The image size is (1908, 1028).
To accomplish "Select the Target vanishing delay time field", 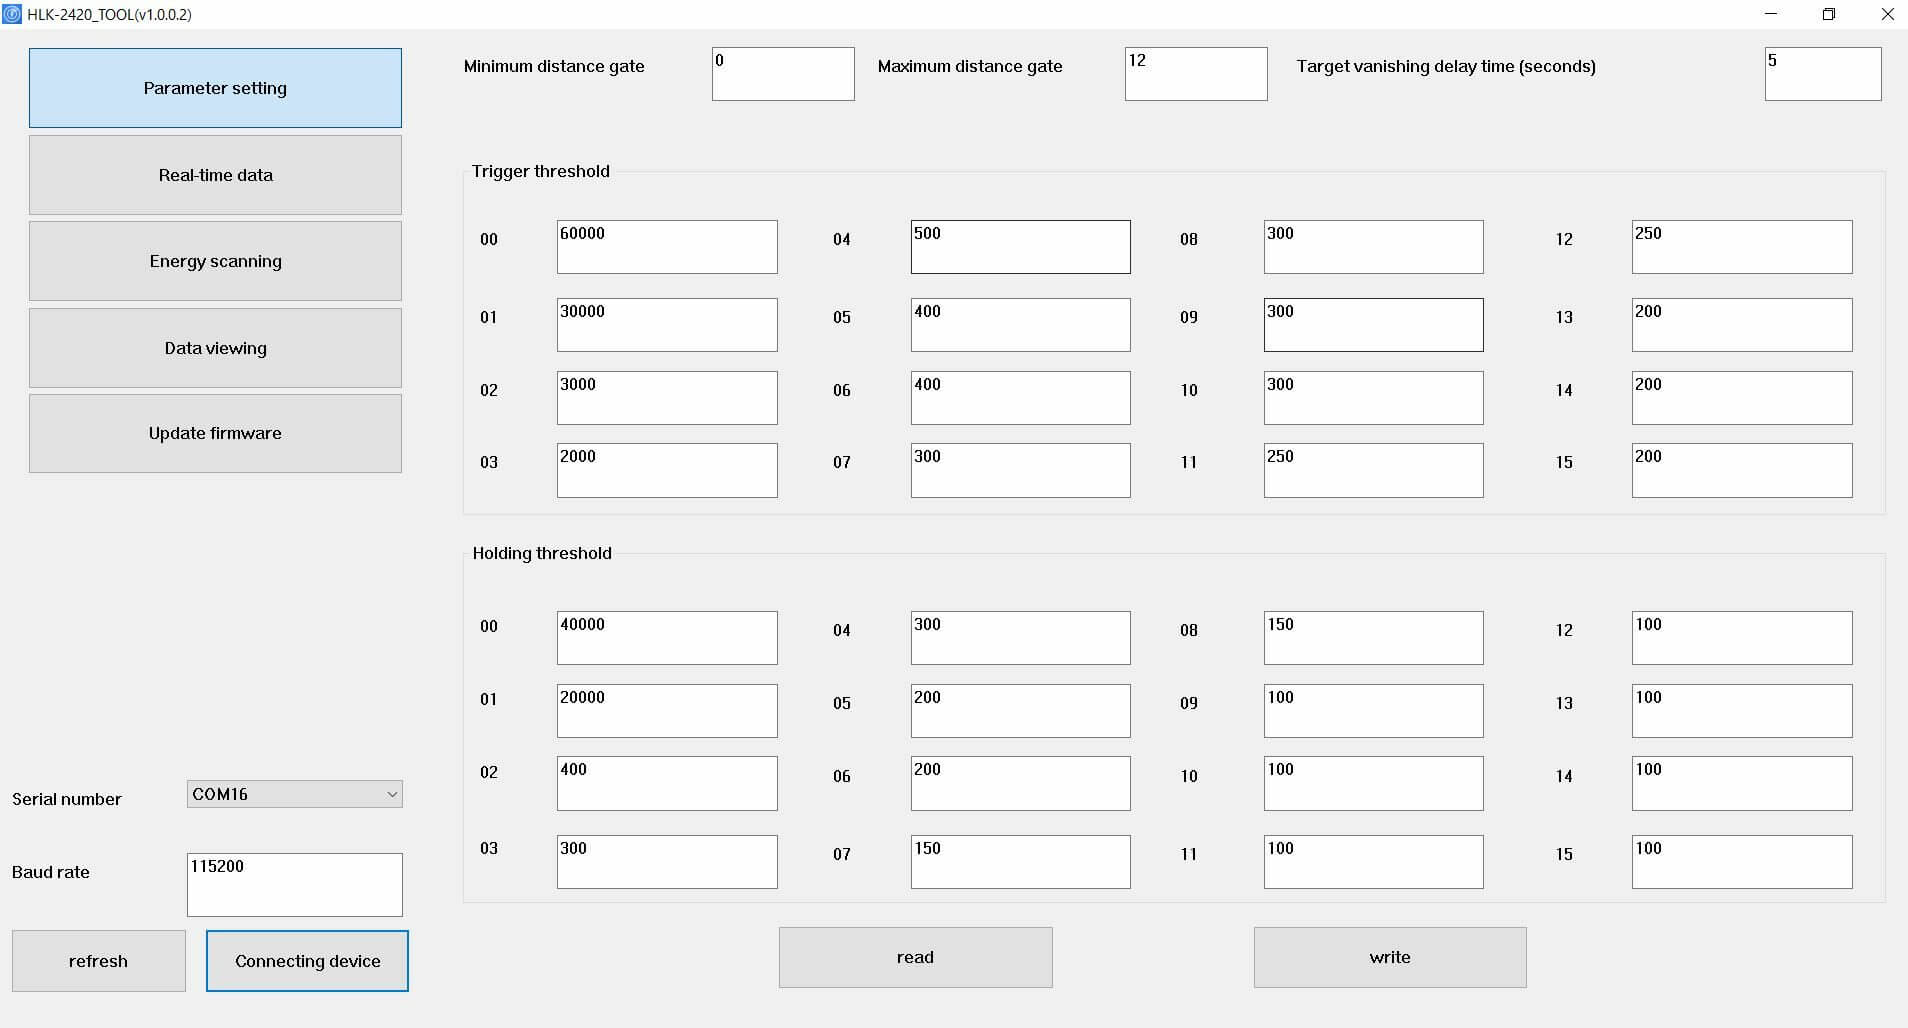I will 1822,74.
